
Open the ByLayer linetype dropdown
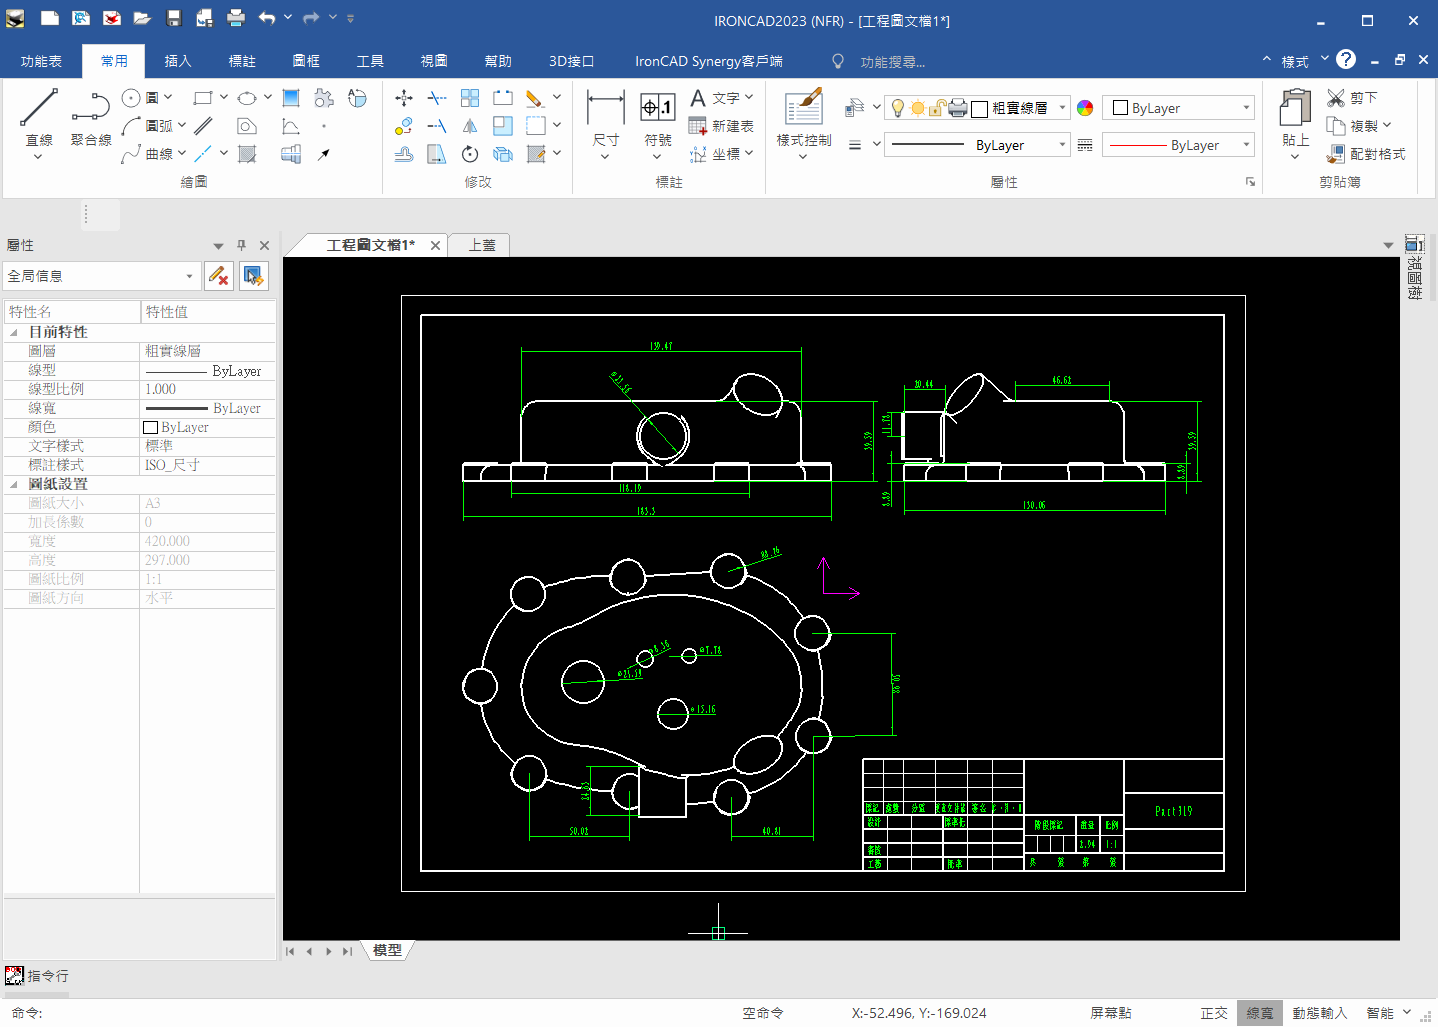tap(1246, 144)
